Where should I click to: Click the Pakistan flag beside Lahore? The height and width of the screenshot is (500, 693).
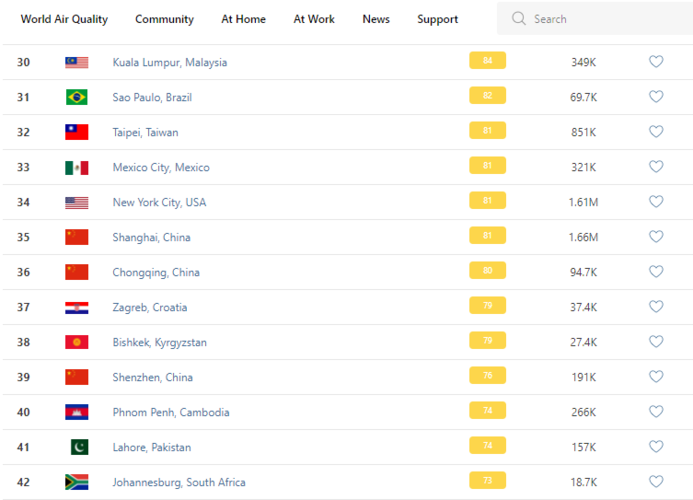78,447
